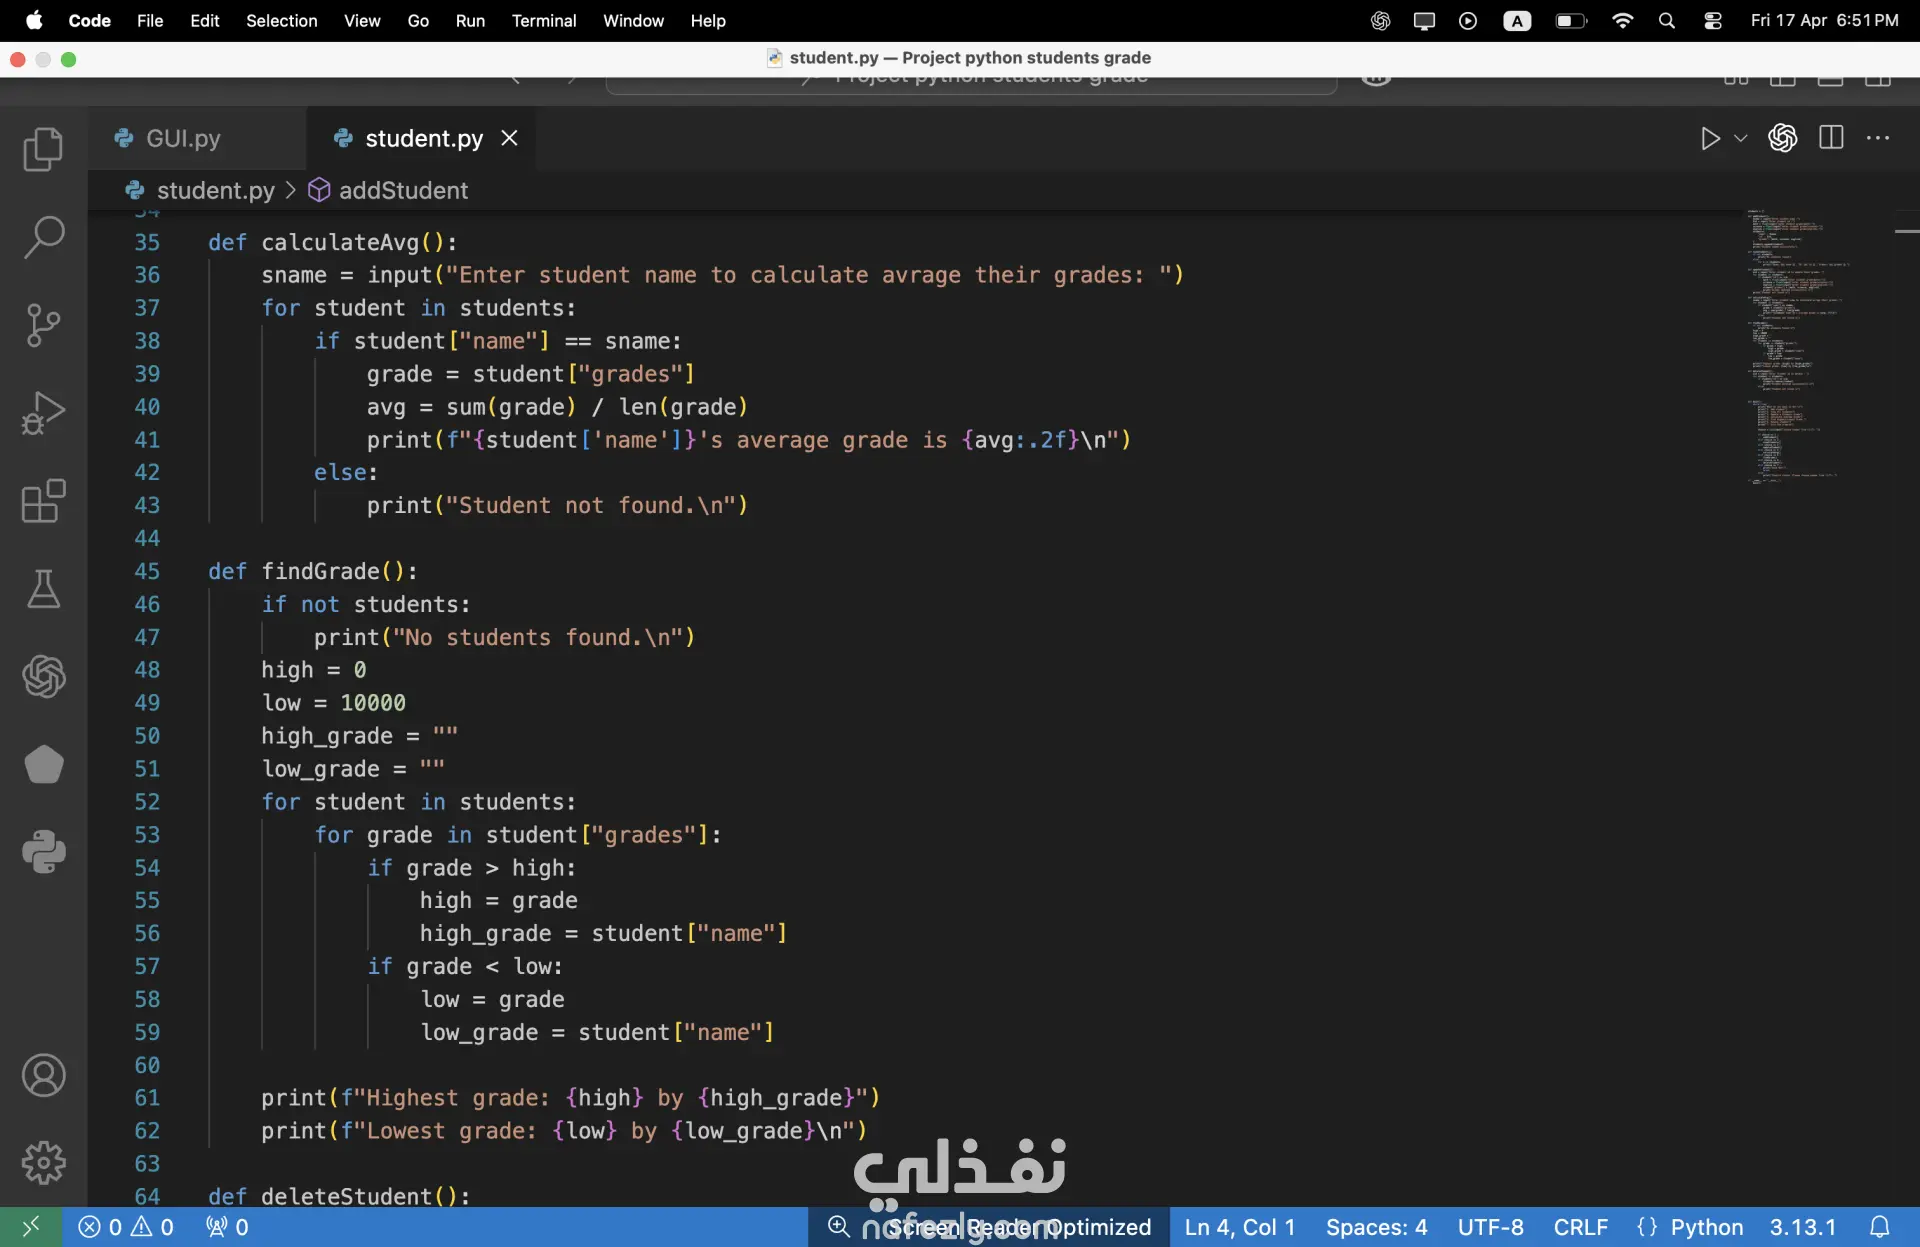Open screen mirroring menu bar icon
Image resolution: width=1920 pixels, height=1247 pixels.
pos(1424,20)
